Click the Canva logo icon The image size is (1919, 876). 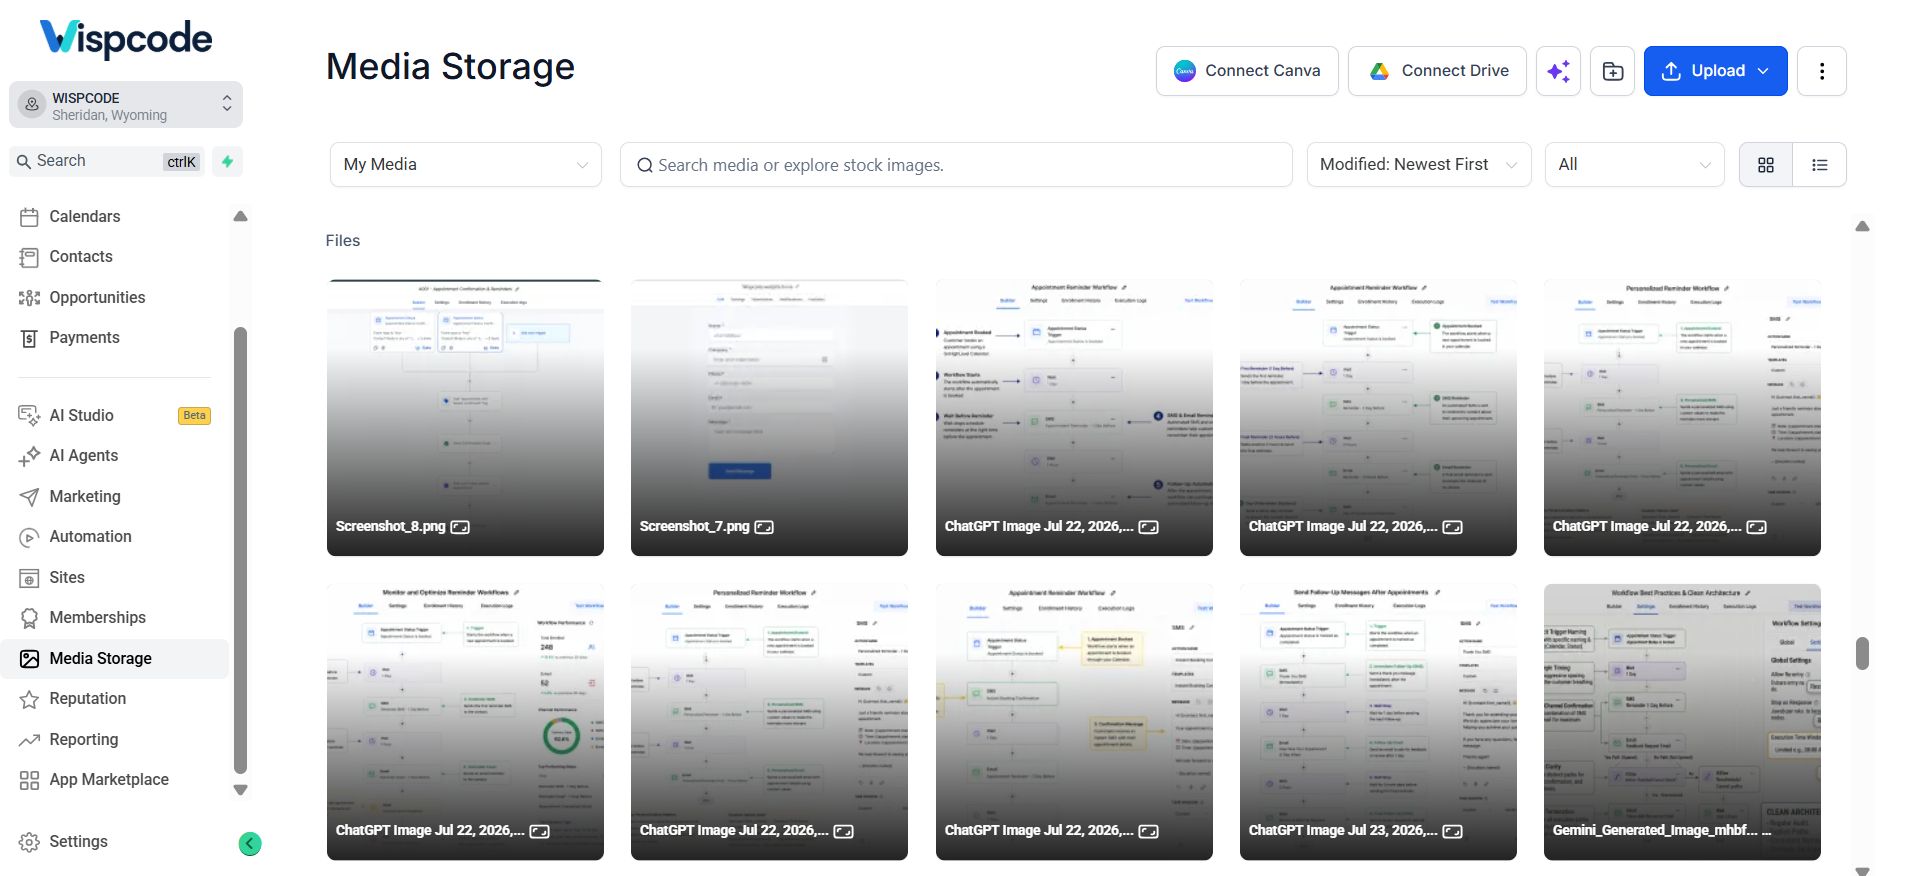pyautogui.click(x=1185, y=71)
